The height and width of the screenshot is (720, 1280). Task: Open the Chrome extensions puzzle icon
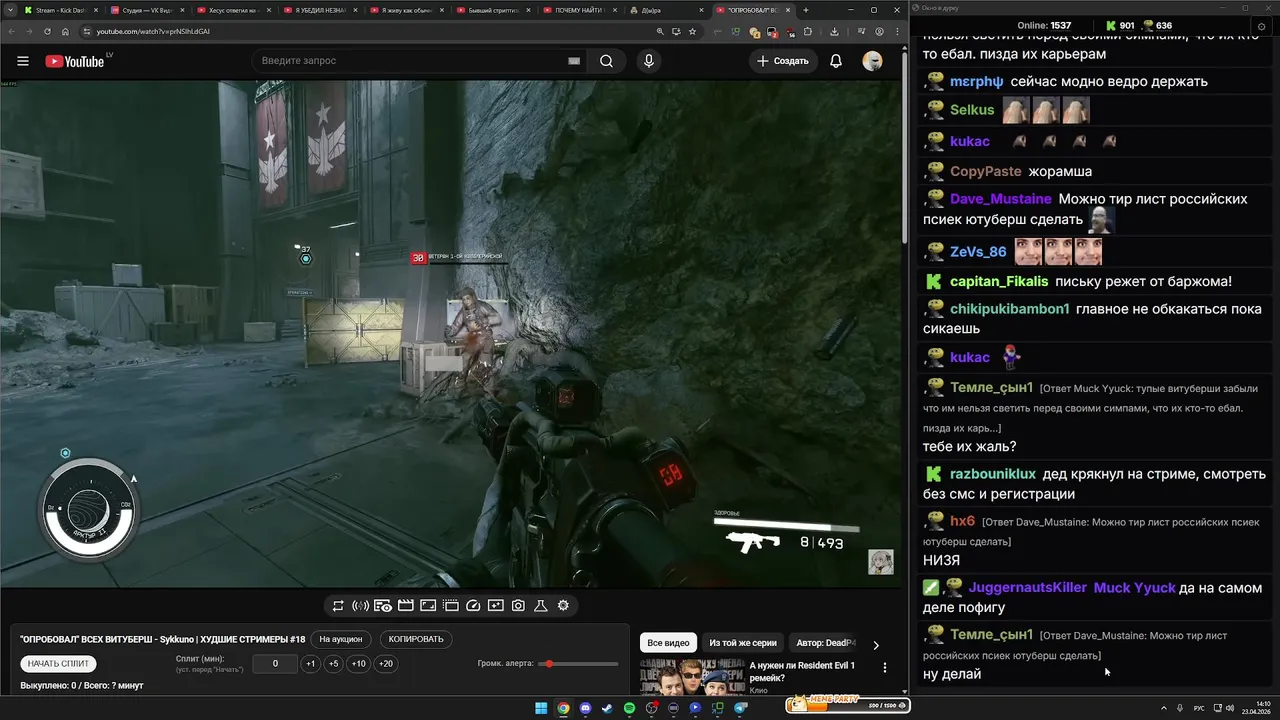pyautogui.click(x=807, y=31)
